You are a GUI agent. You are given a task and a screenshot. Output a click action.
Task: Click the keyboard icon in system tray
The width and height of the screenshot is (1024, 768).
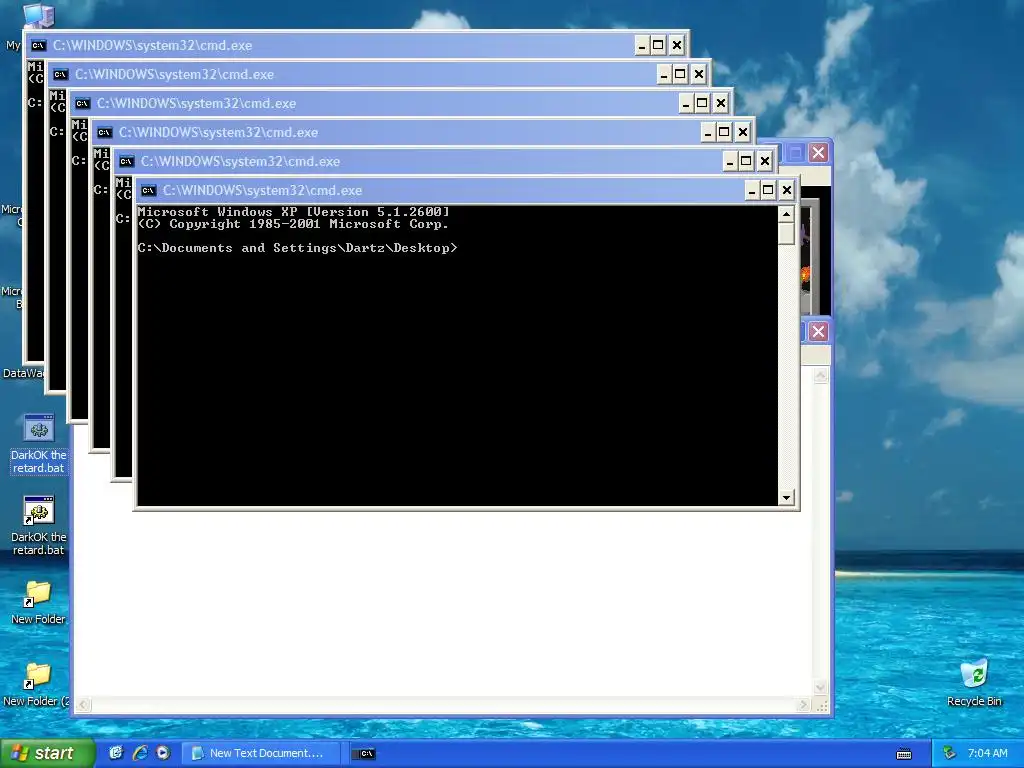click(x=904, y=754)
